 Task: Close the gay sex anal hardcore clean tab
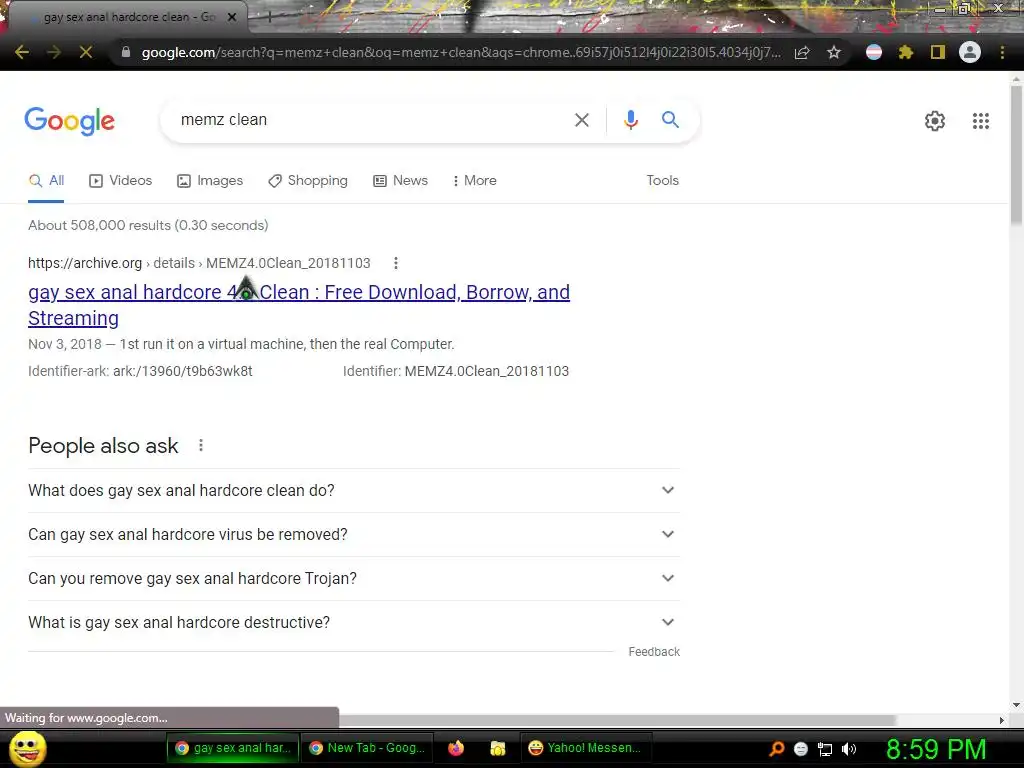(232, 17)
